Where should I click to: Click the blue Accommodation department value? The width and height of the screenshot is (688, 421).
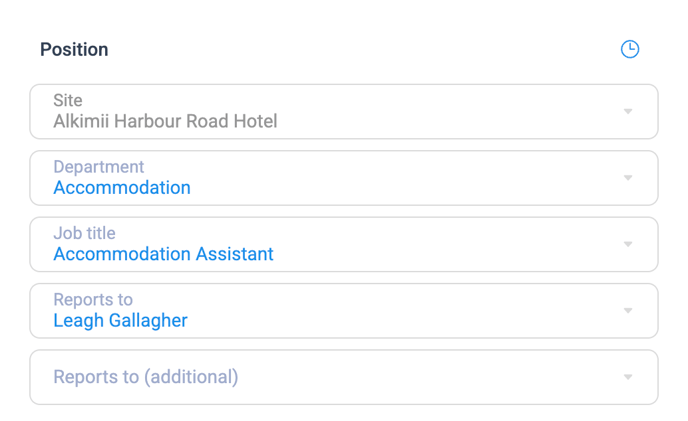122,188
